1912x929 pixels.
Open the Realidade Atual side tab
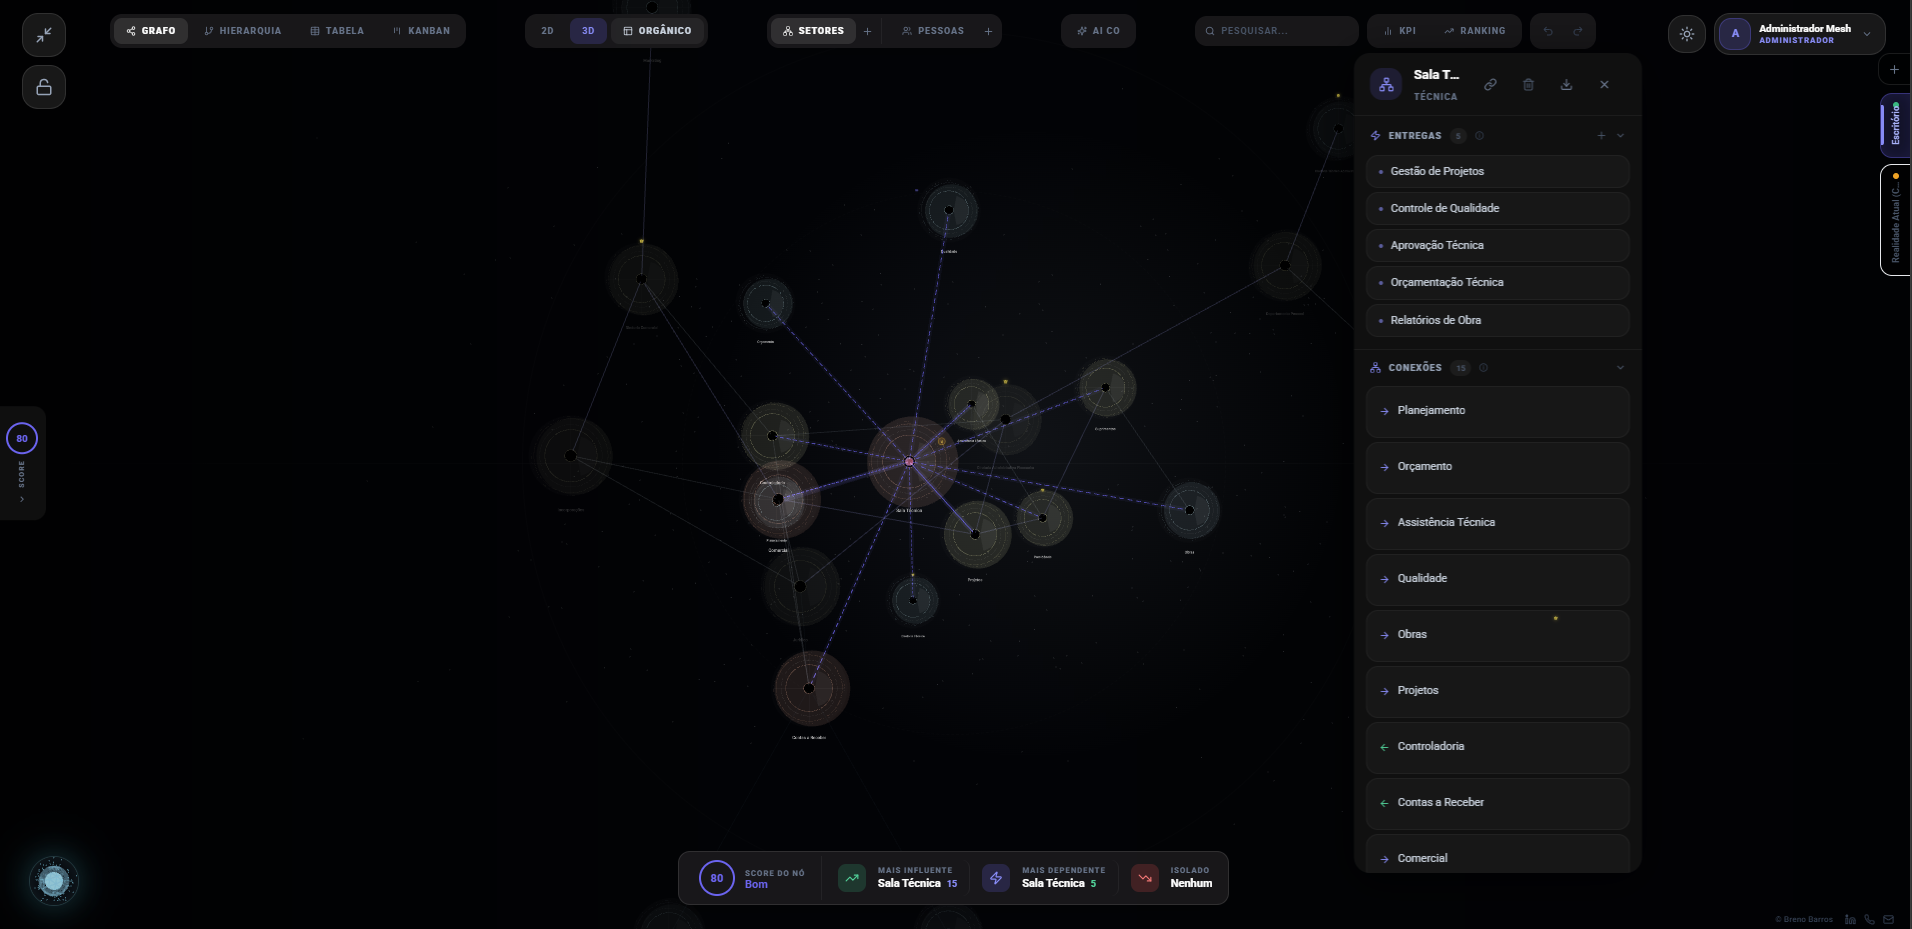tap(1895, 220)
